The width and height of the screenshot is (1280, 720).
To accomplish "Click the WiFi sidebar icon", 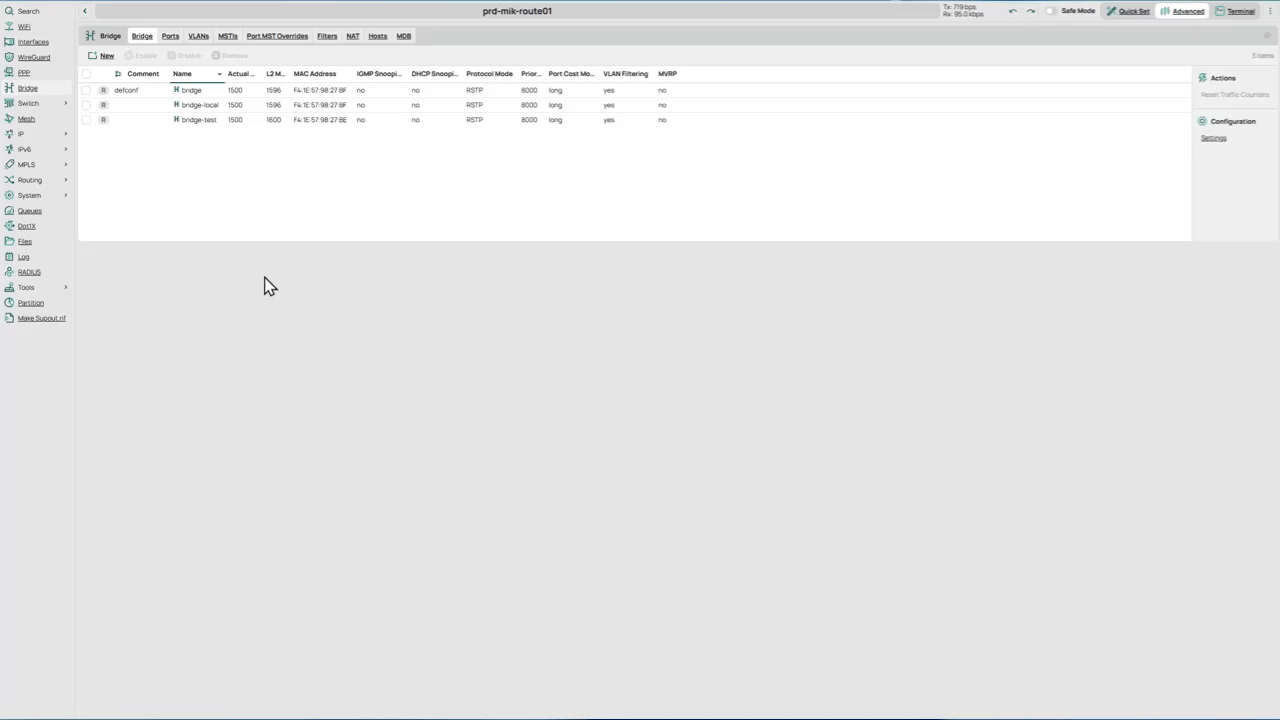I will click(9, 27).
